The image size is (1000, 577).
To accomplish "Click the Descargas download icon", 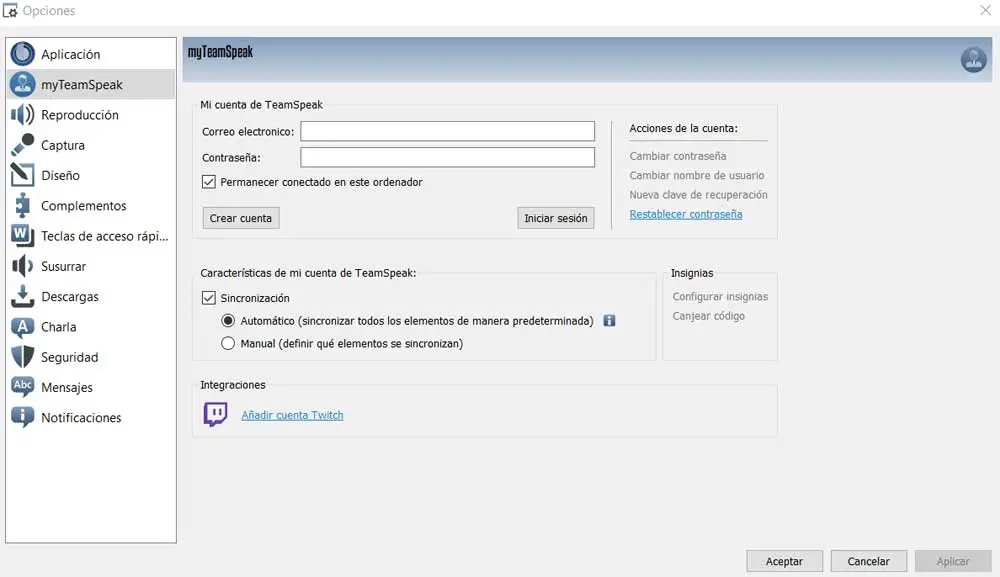I will pos(22,296).
